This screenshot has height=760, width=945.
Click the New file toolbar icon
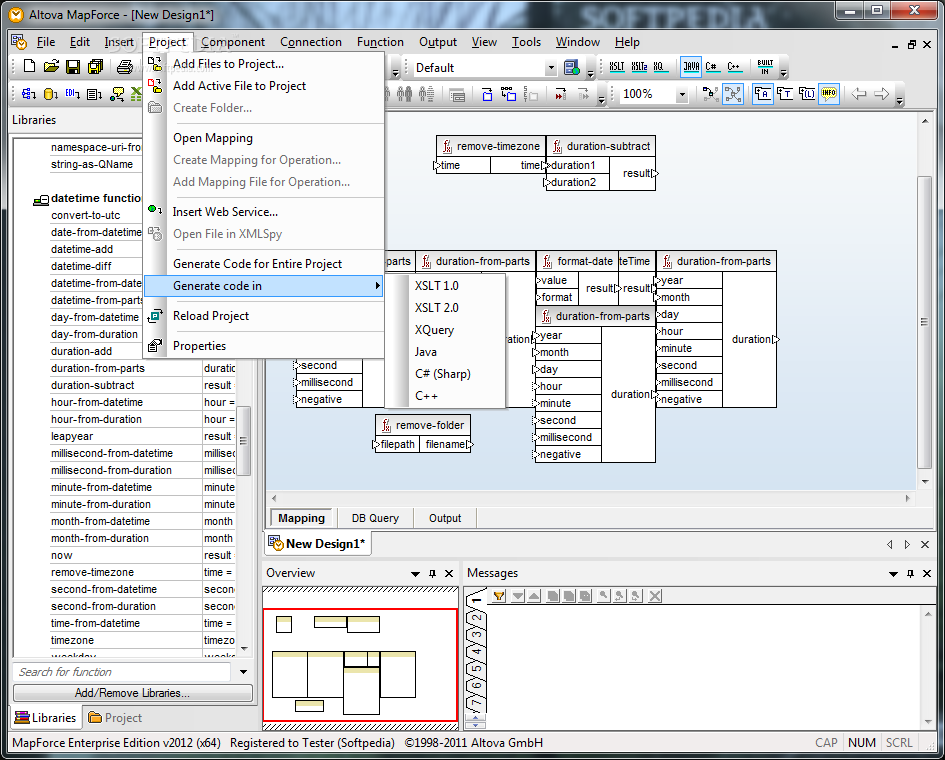click(29, 66)
